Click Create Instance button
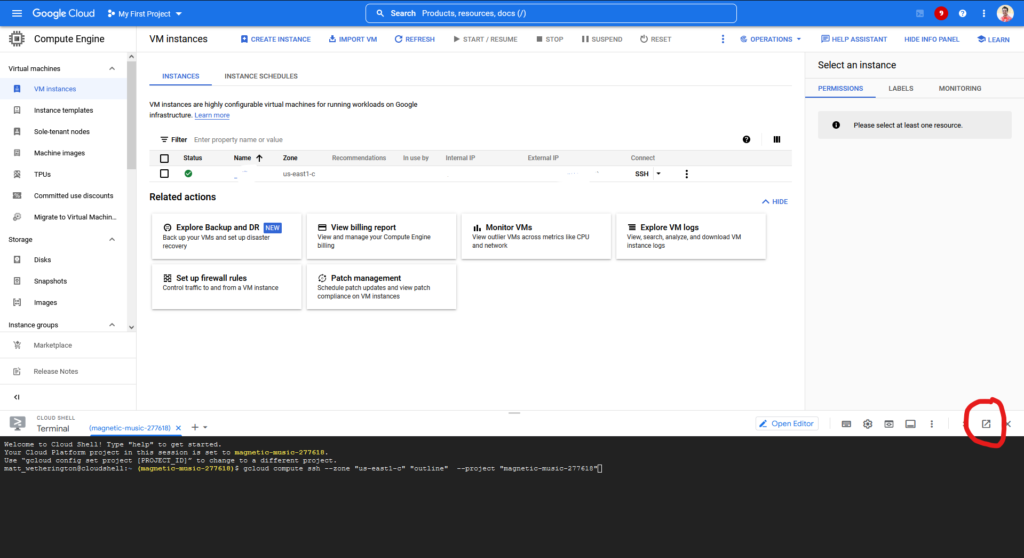The height and width of the screenshot is (558, 1024). [x=276, y=39]
